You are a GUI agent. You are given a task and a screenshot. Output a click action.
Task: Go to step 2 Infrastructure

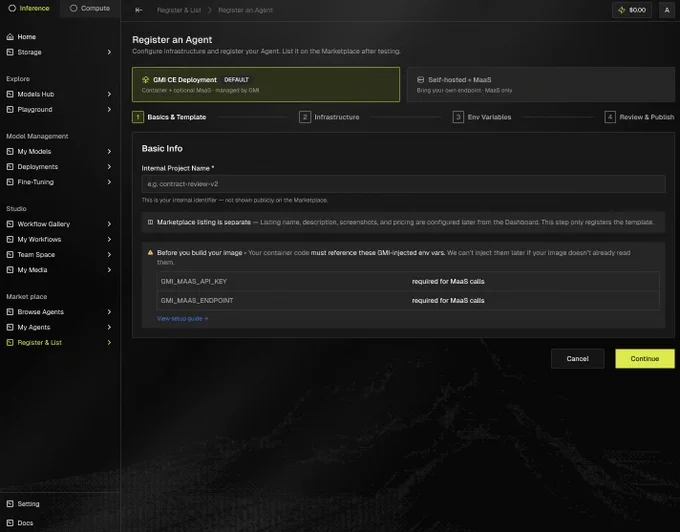329,117
